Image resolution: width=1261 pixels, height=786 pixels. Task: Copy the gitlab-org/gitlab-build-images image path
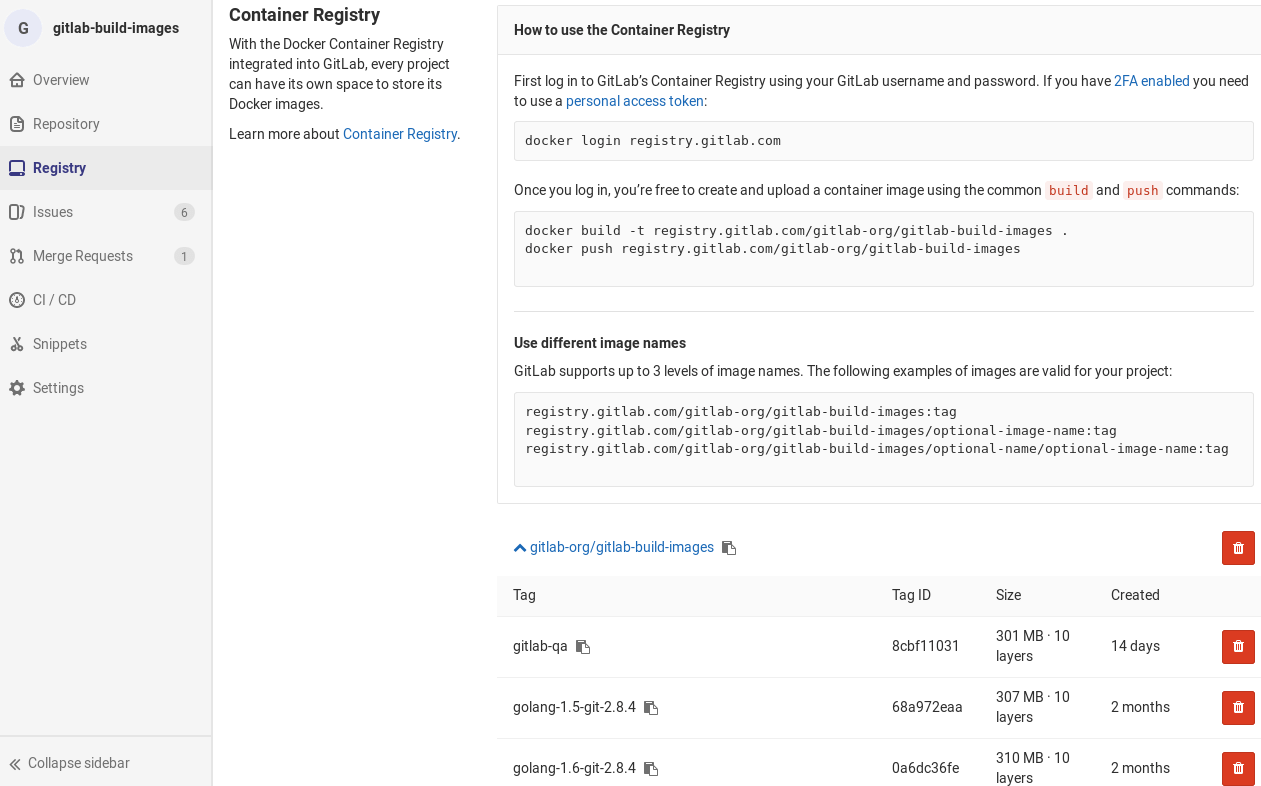[x=728, y=547]
